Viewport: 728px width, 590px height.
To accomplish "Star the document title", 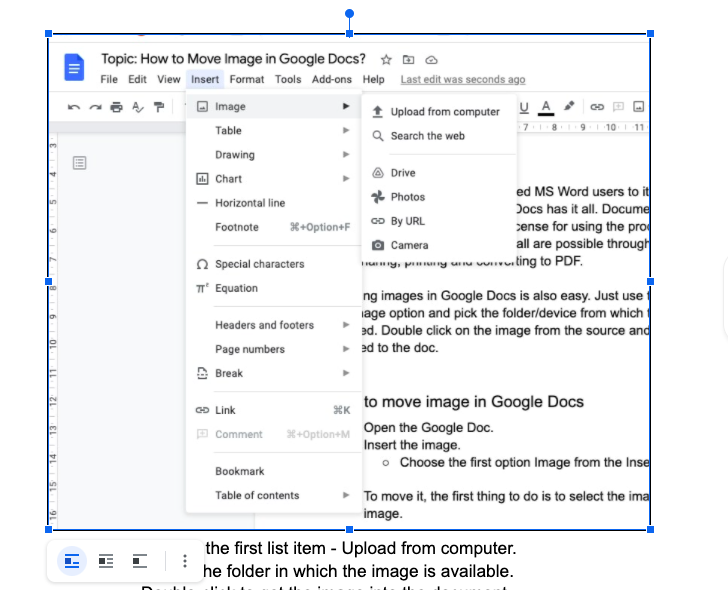I will pos(386,60).
